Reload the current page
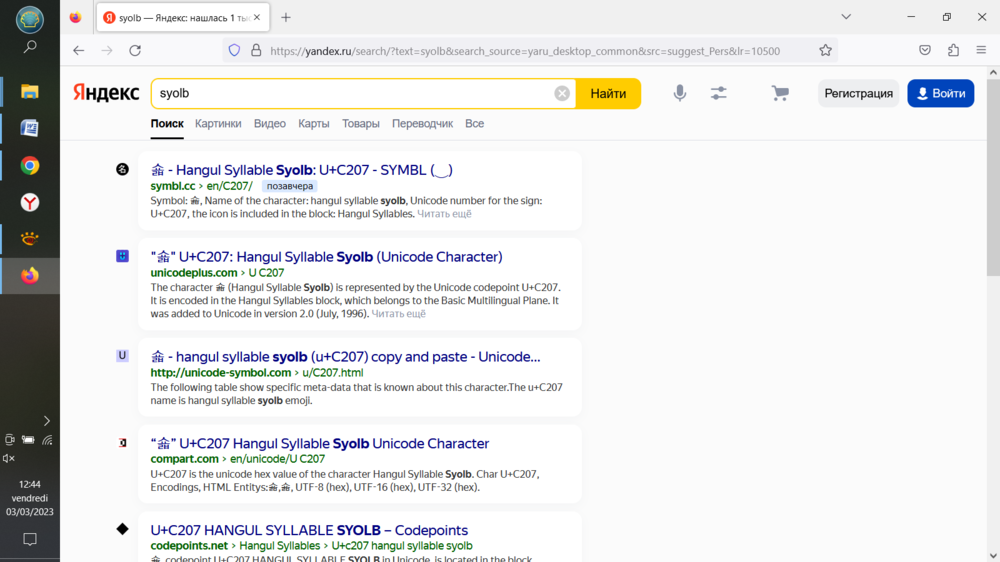The image size is (1000, 562). 135,50
